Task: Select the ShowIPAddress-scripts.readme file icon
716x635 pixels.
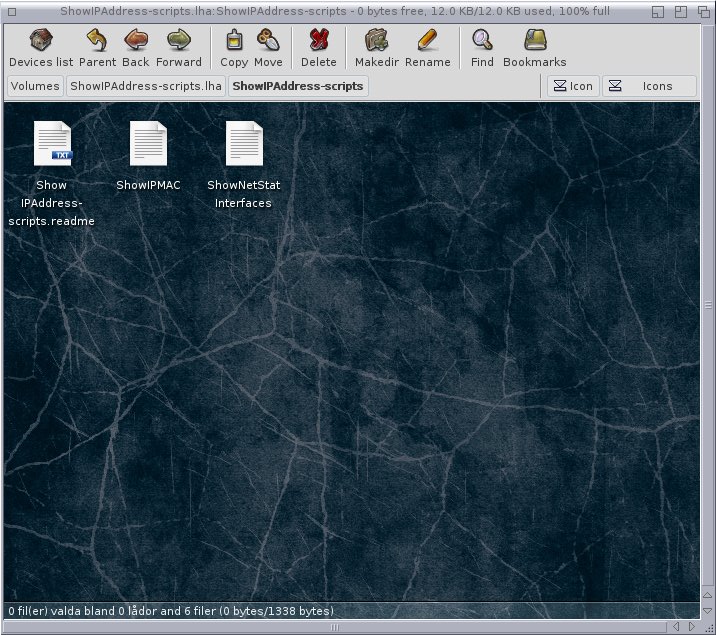Action: coord(53,143)
